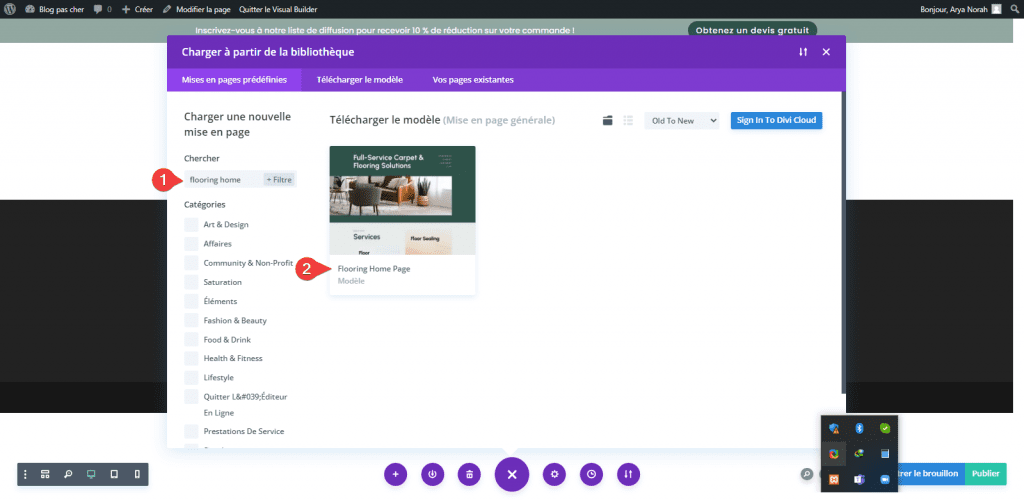Open the Old To New sort dropdown

681,121
